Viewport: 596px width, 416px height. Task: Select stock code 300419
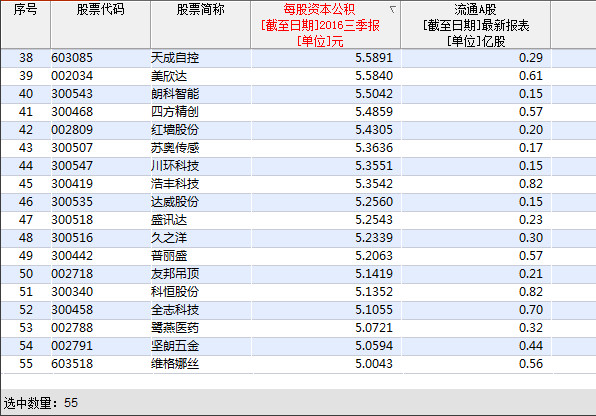click(x=72, y=184)
